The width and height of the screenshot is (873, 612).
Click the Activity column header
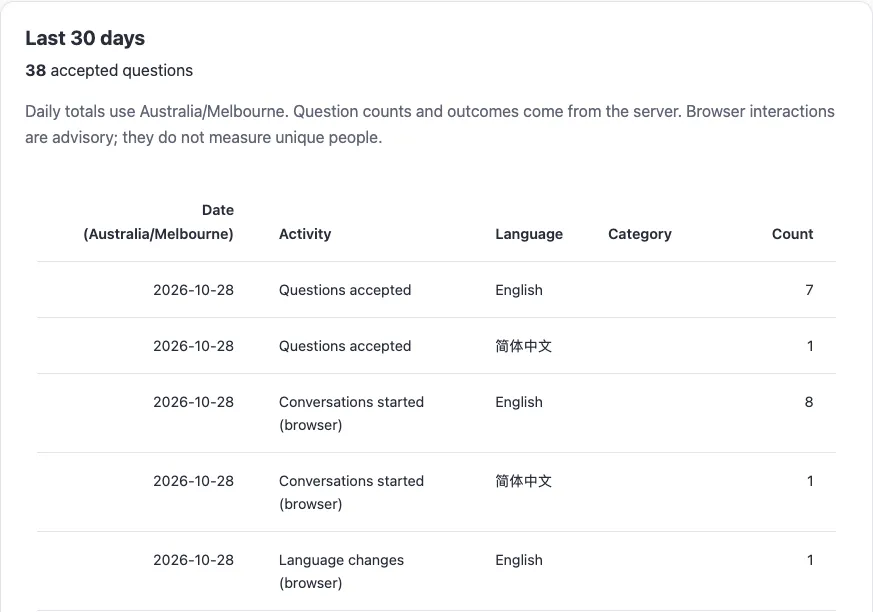(x=305, y=234)
